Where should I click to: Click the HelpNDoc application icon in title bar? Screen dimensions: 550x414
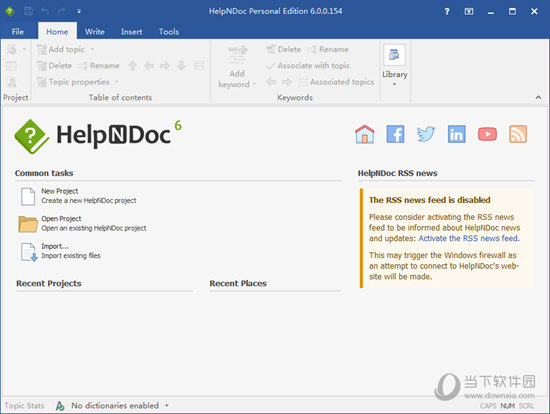click(10, 11)
